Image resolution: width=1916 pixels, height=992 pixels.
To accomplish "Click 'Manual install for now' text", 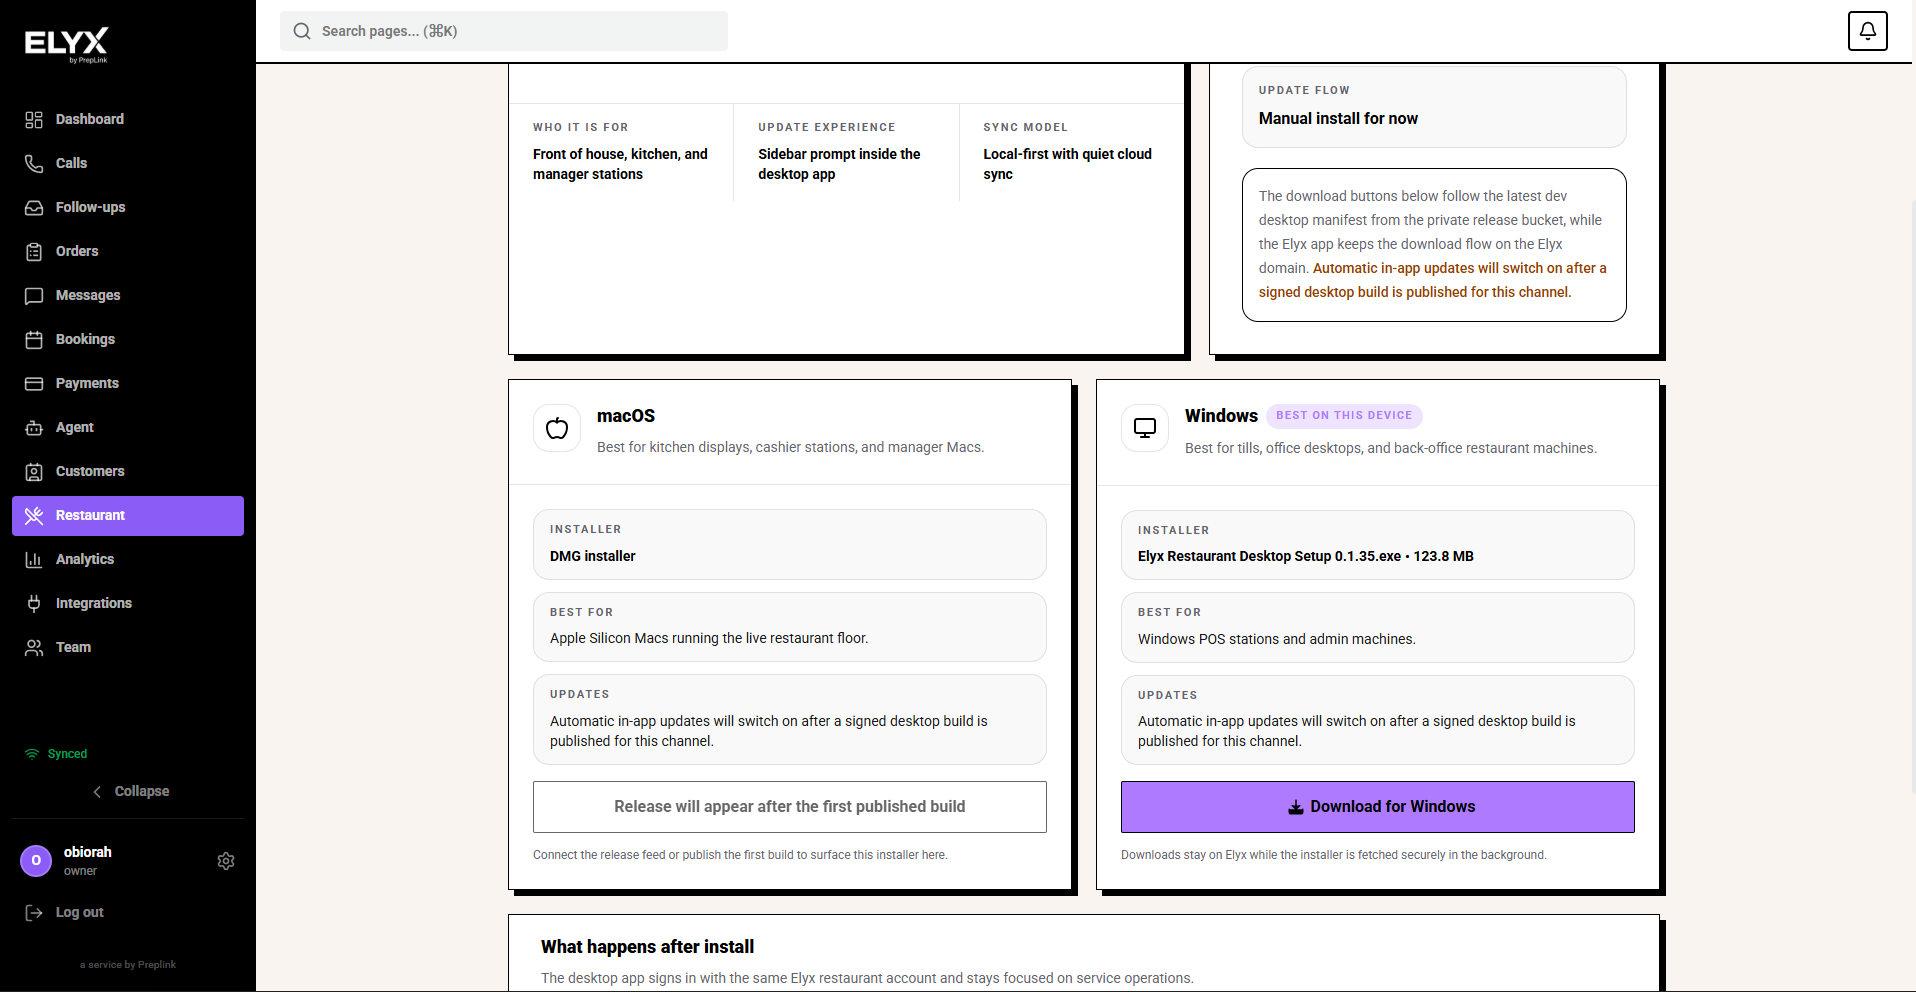I will pyautogui.click(x=1338, y=119).
